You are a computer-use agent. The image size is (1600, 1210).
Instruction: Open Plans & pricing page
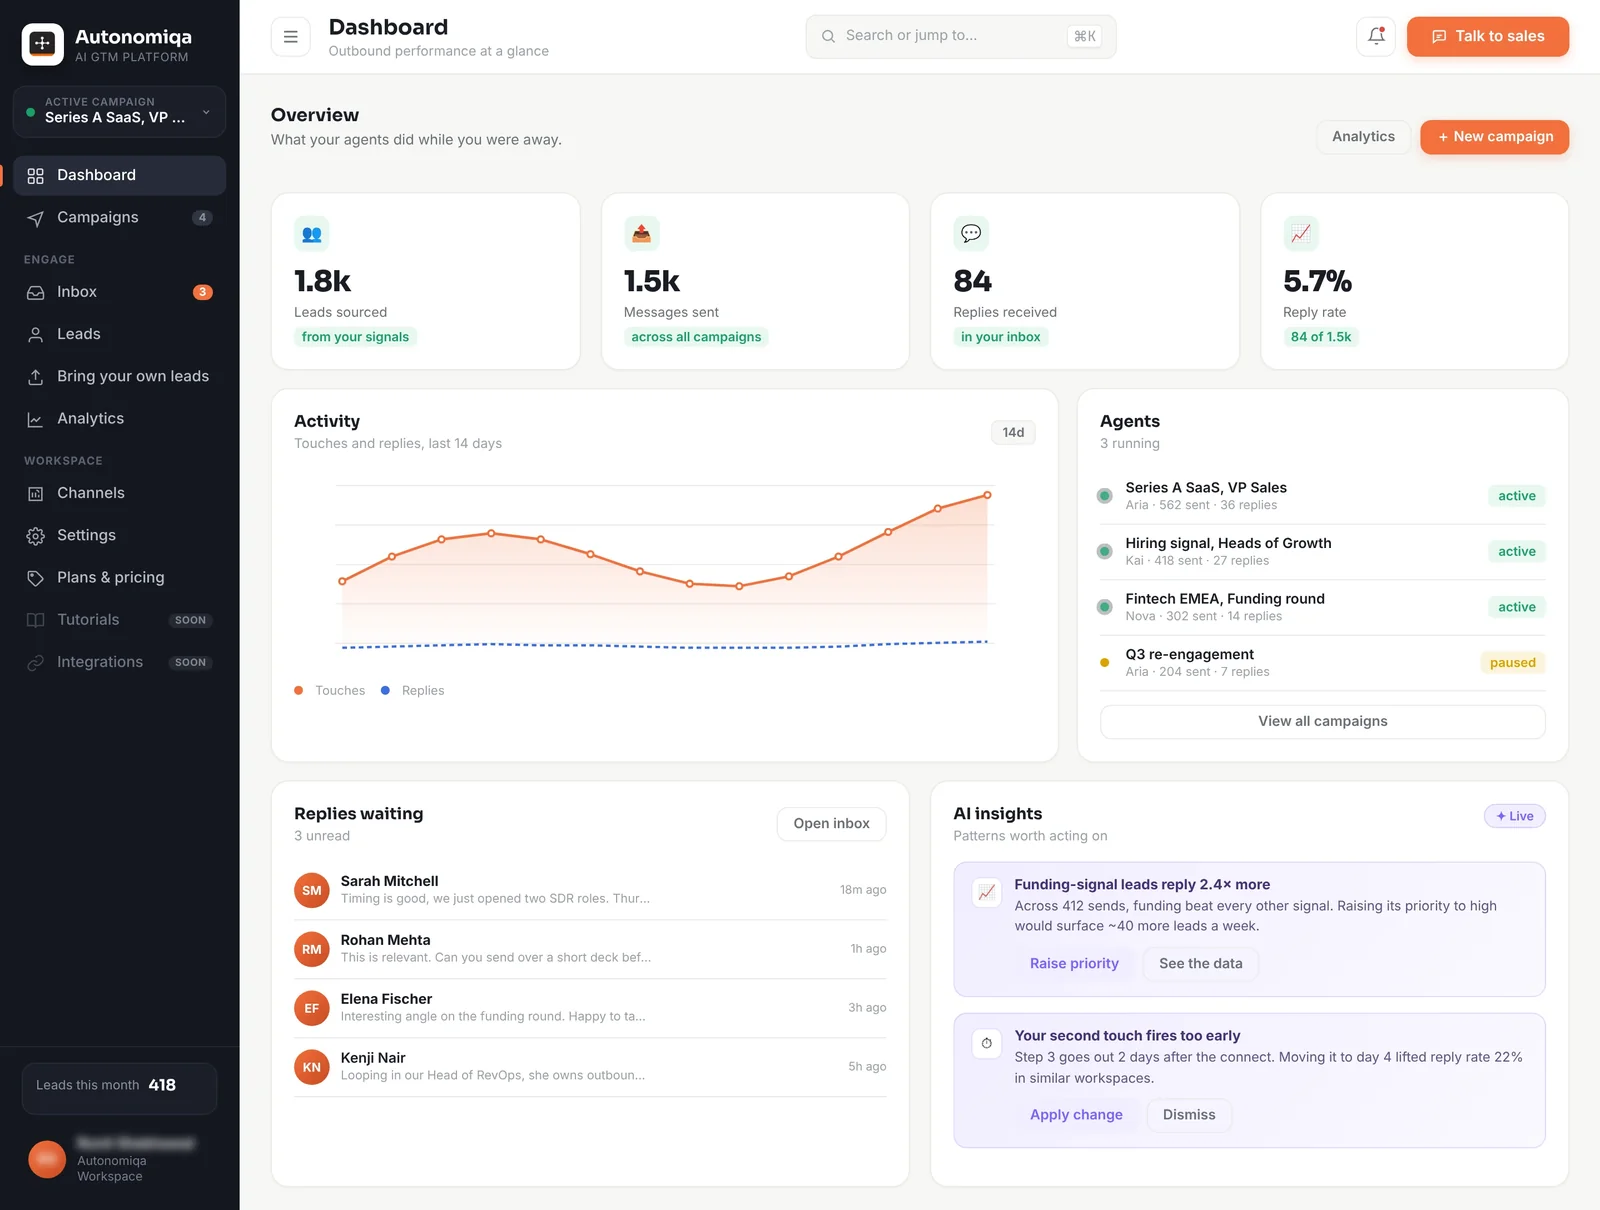click(119, 578)
